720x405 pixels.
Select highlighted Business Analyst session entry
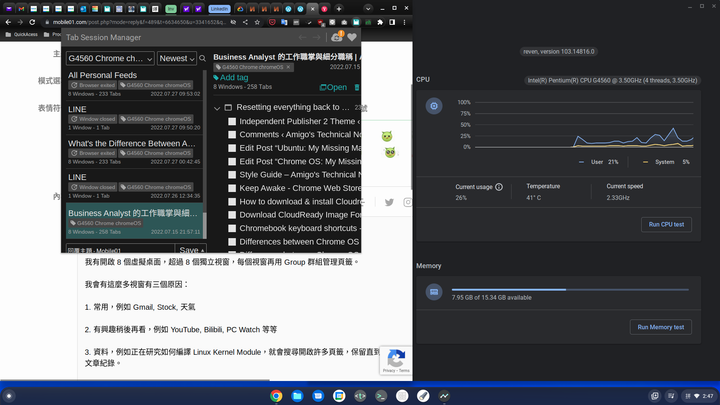tap(134, 221)
